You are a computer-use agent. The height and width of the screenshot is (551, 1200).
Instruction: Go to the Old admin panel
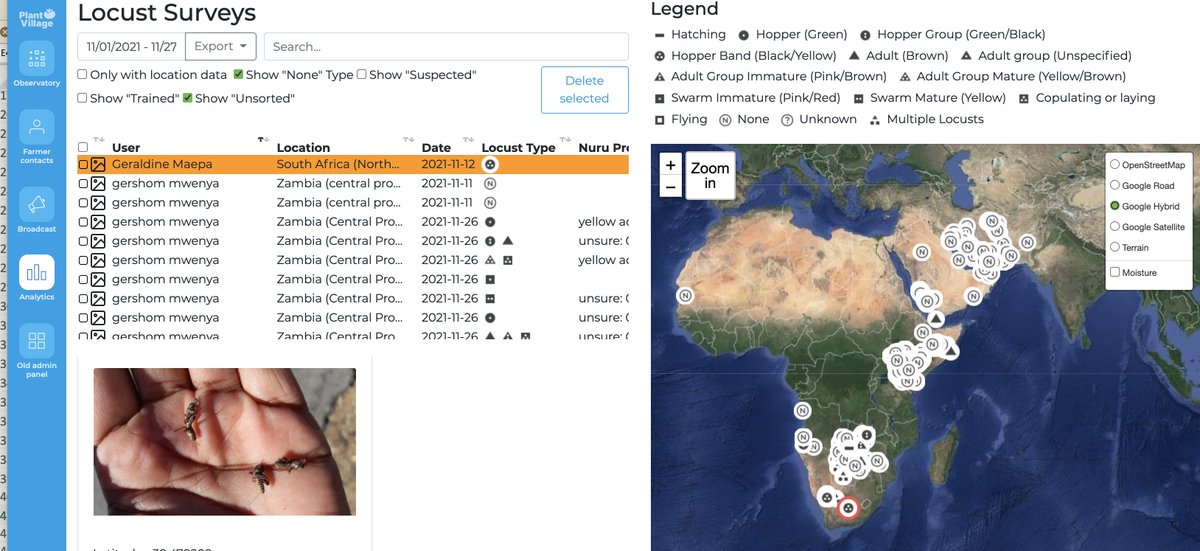(x=36, y=350)
